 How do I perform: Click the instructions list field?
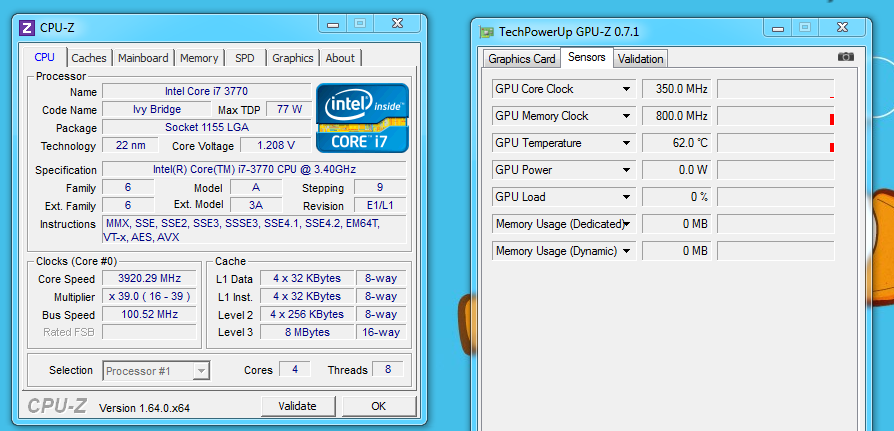(254, 230)
